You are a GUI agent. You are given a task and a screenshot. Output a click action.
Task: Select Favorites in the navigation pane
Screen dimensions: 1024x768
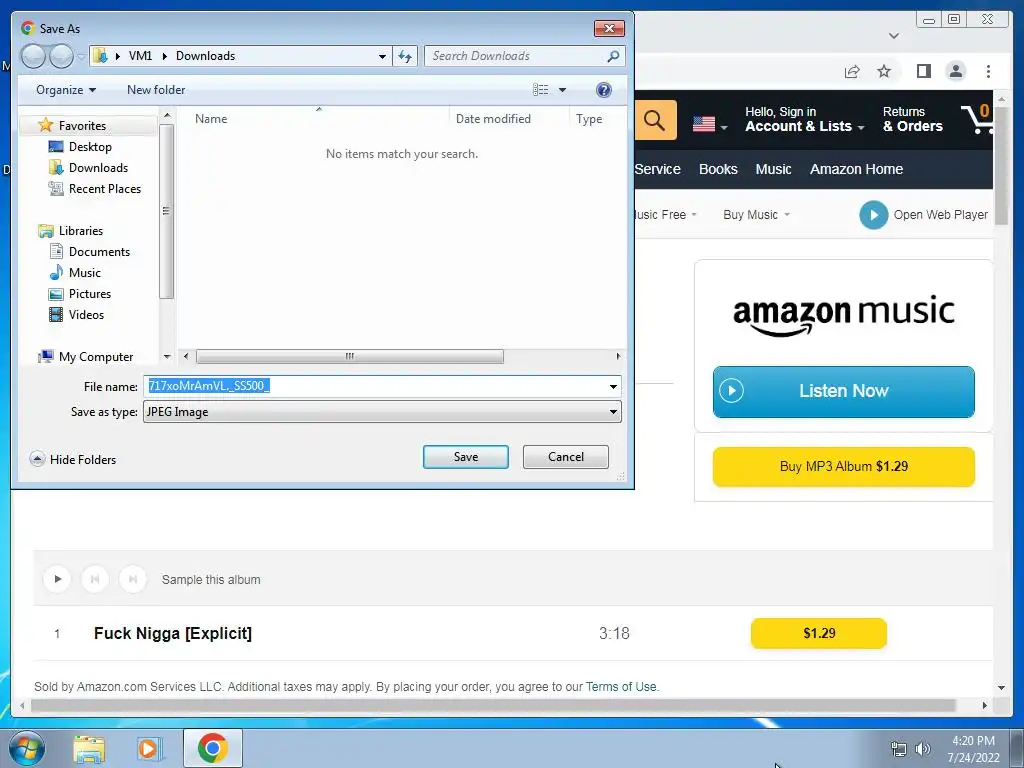[x=82, y=125]
